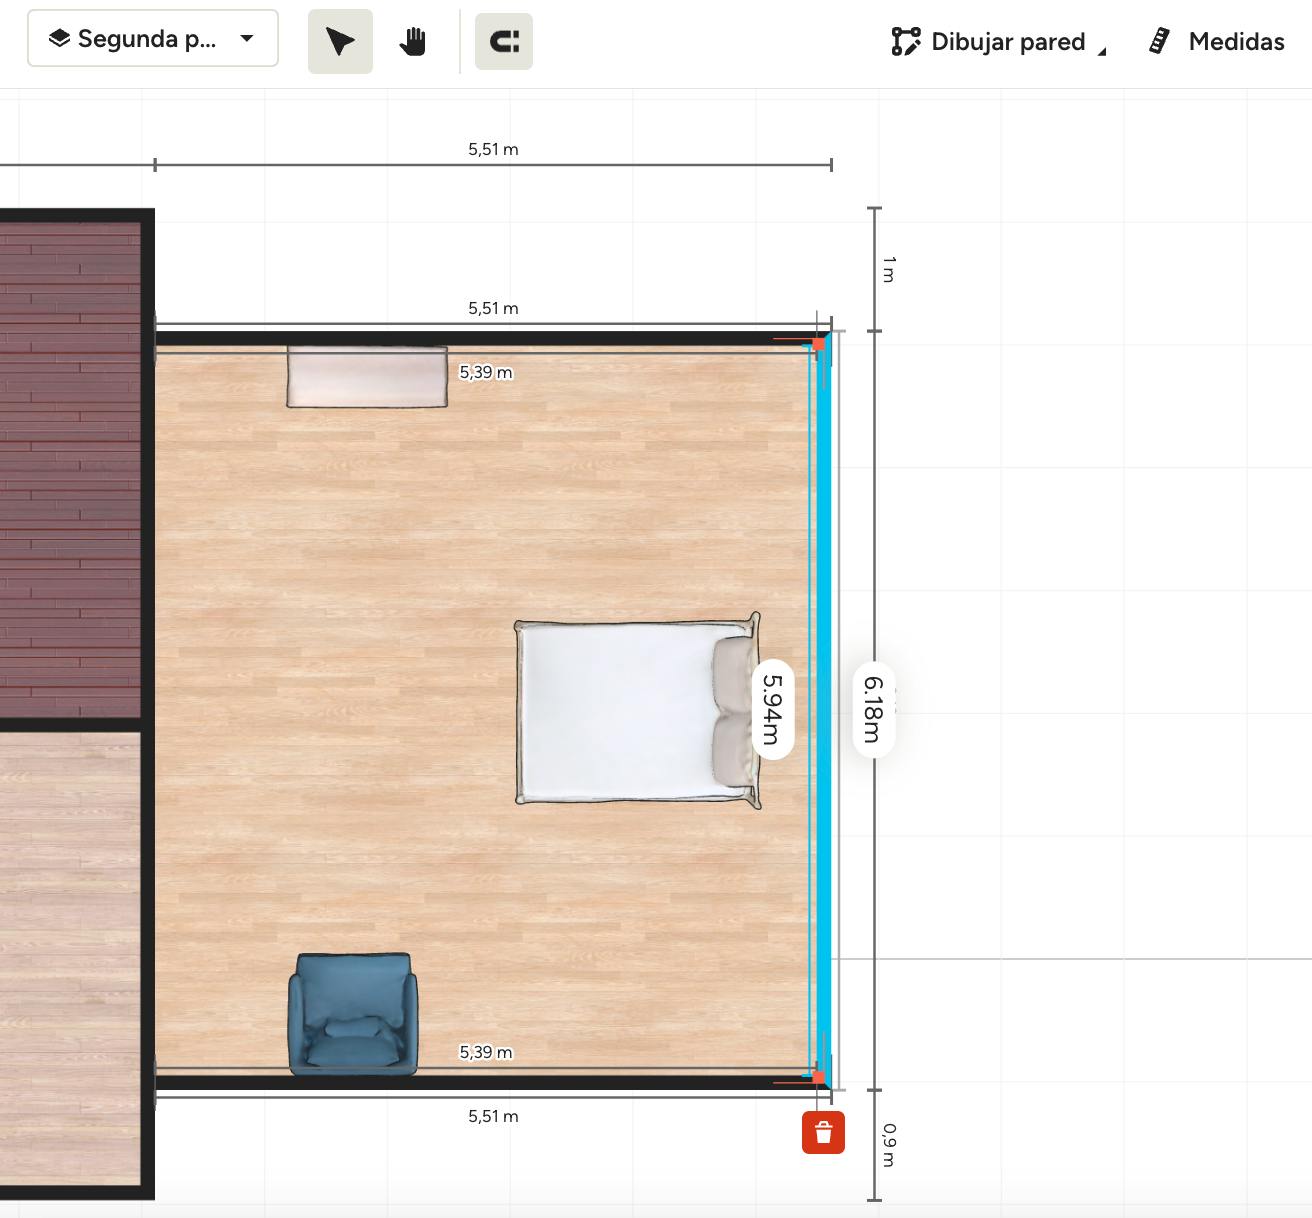This screenshot has width=1312, height=1218.
Task: Activate the hand pan tool
Action: click(413, 42)
